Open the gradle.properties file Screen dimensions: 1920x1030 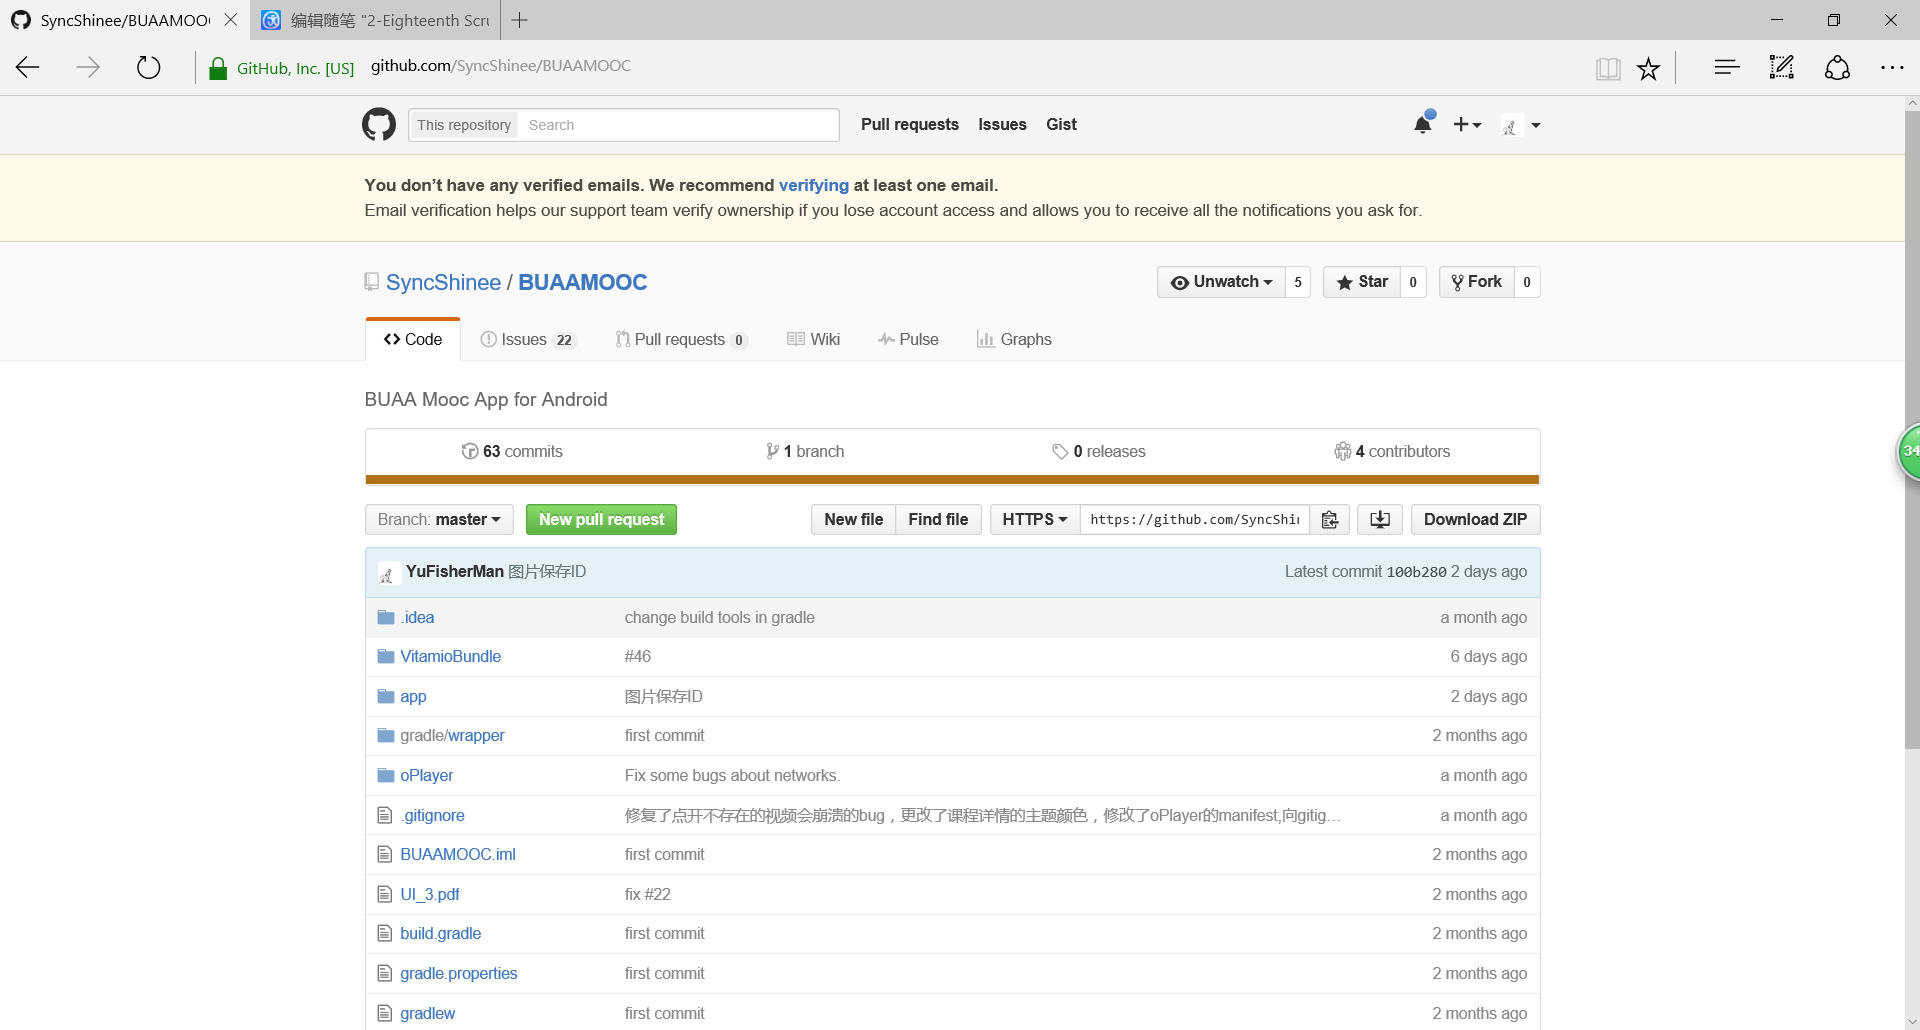(x=459, y=974)
